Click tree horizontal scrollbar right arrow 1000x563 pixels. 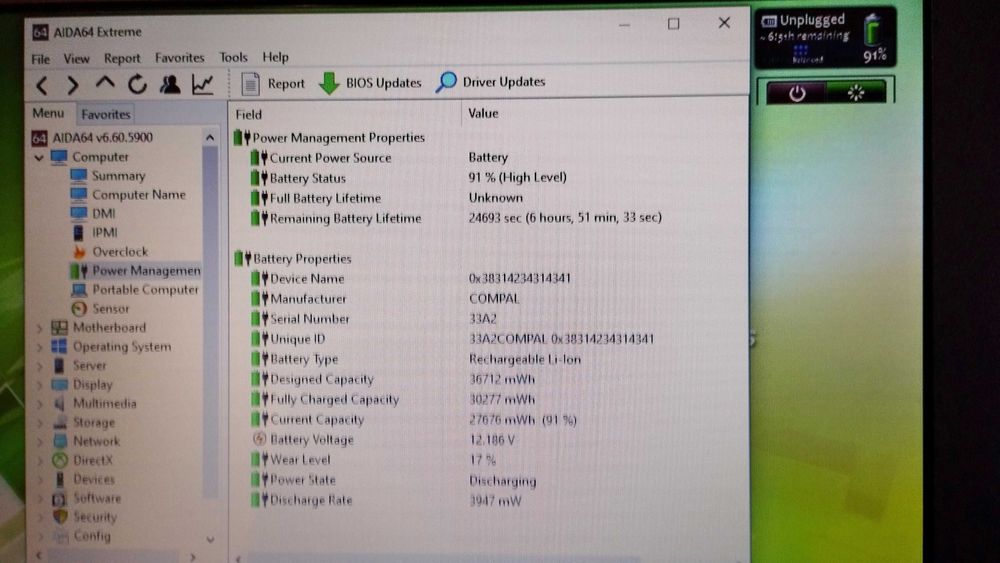[193, 557]
